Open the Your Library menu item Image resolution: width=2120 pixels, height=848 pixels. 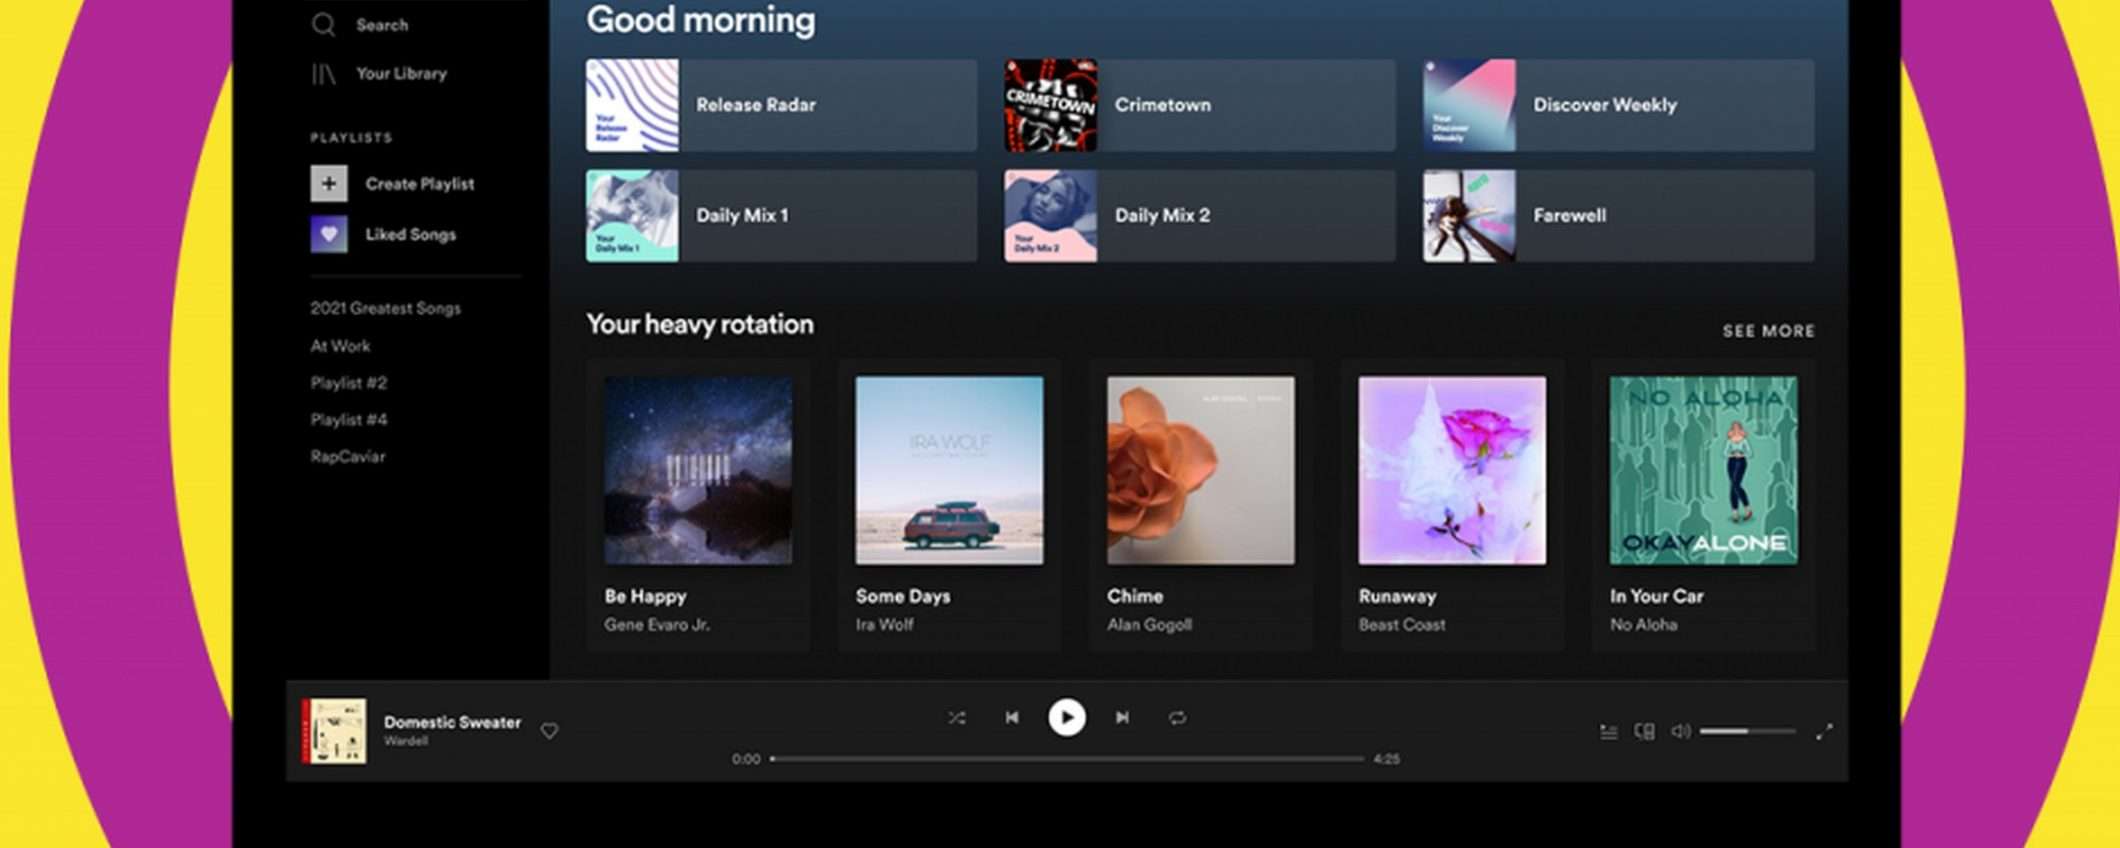point(401,73)
